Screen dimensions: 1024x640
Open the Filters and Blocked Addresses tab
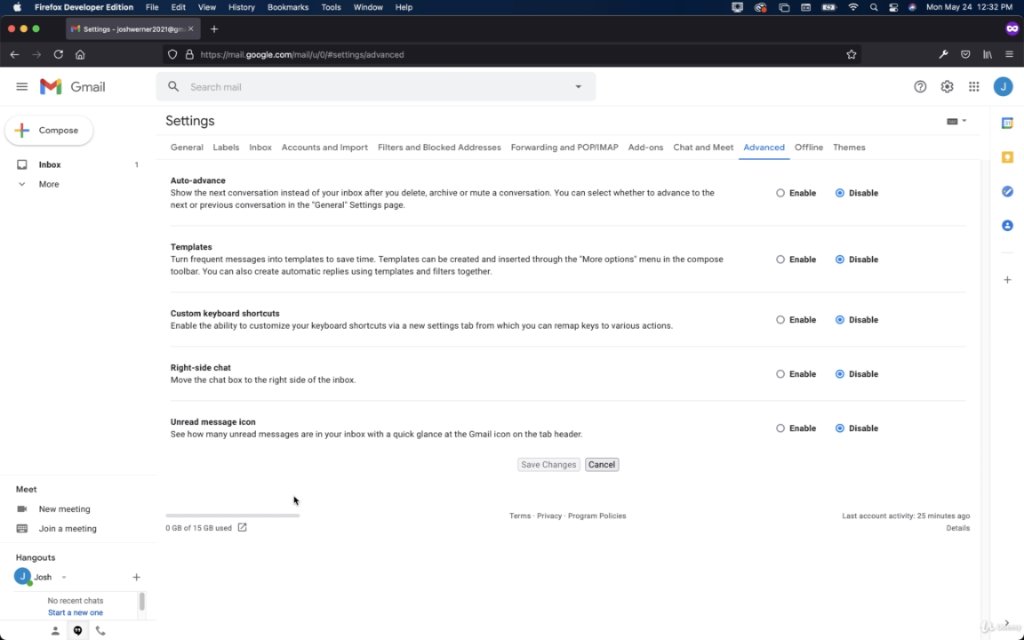(x=440, y=148)
